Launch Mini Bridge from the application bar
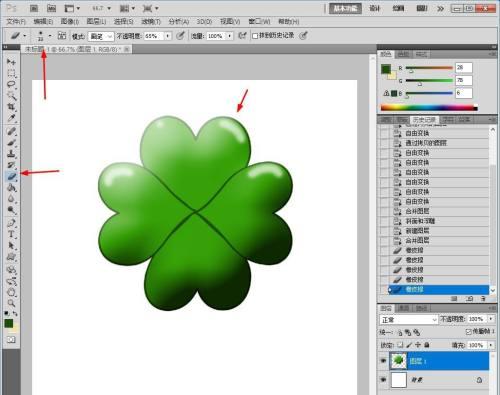This screenshot has height=395, width=500. pos(51,8)
